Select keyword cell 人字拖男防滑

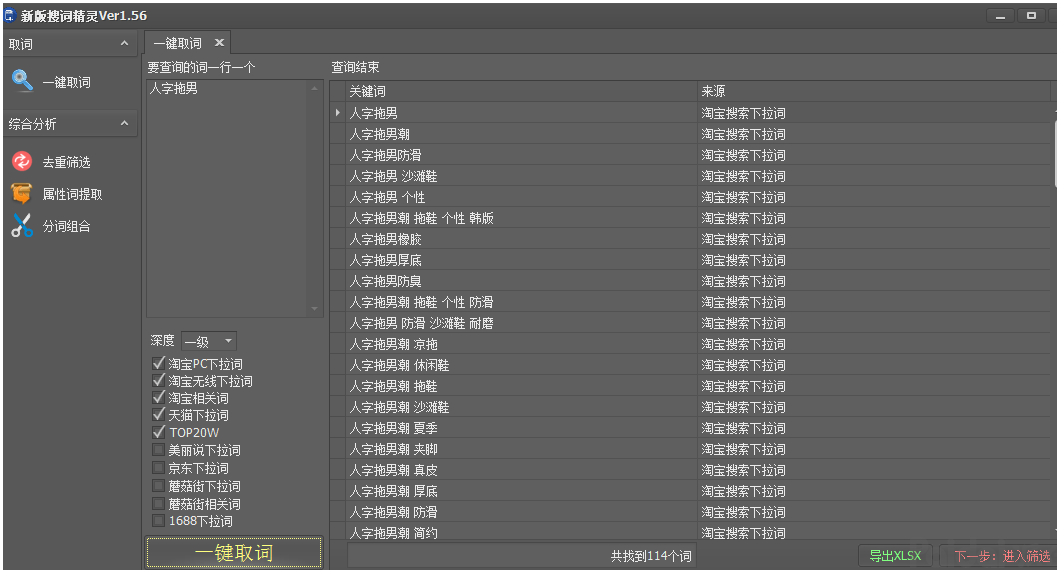tap(522, 155)
